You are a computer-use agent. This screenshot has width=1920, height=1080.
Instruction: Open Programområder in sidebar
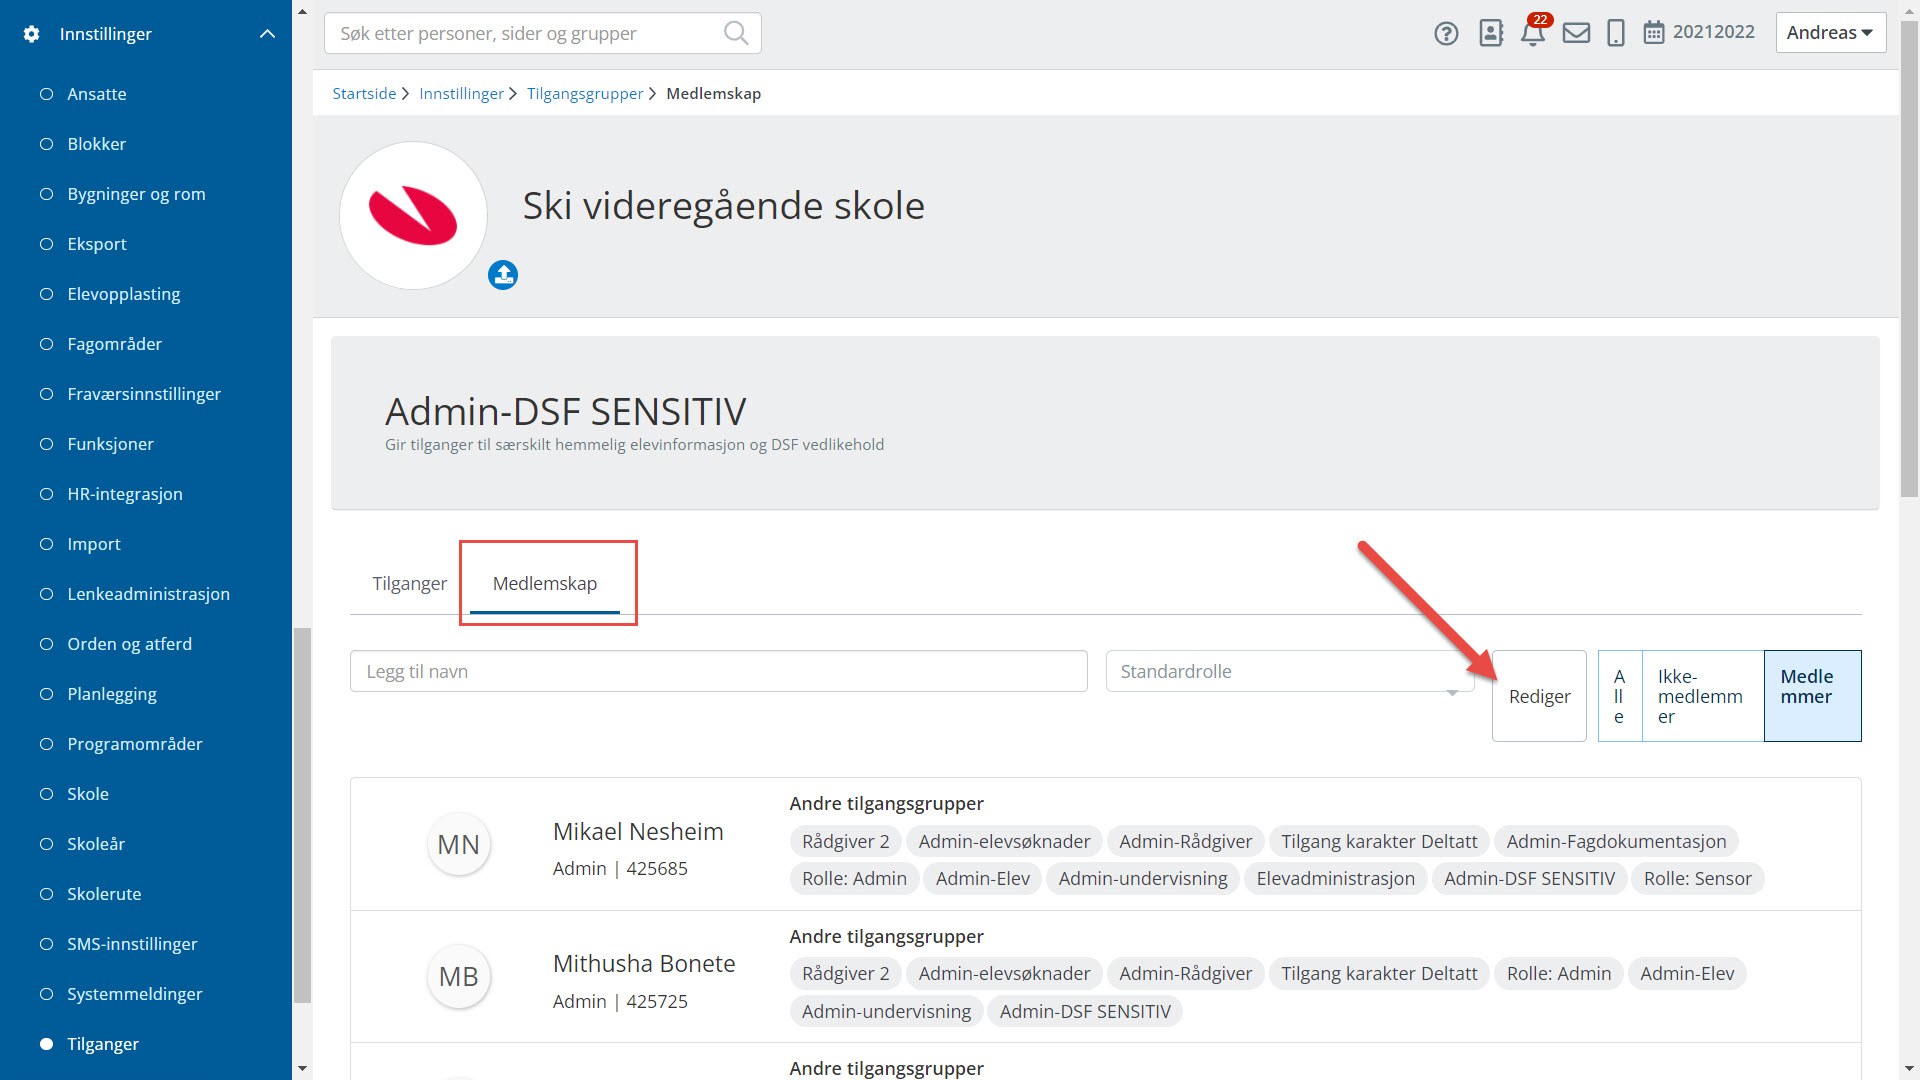(135, 744)
